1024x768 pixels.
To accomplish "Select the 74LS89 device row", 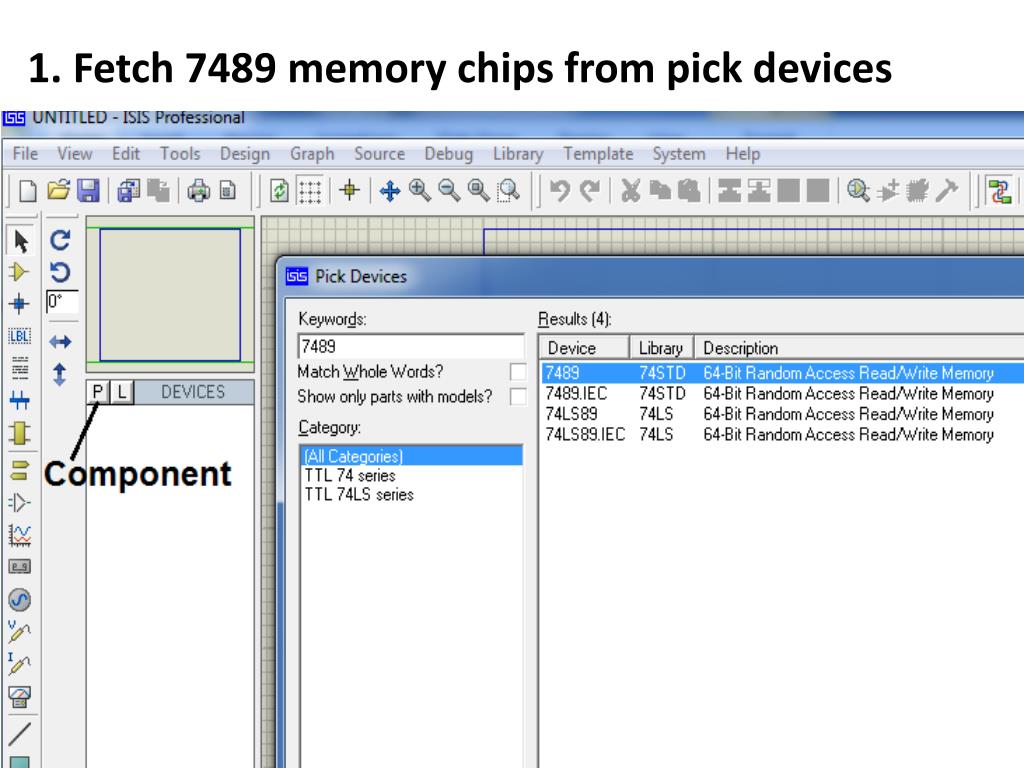I will [x=782, y=414].
